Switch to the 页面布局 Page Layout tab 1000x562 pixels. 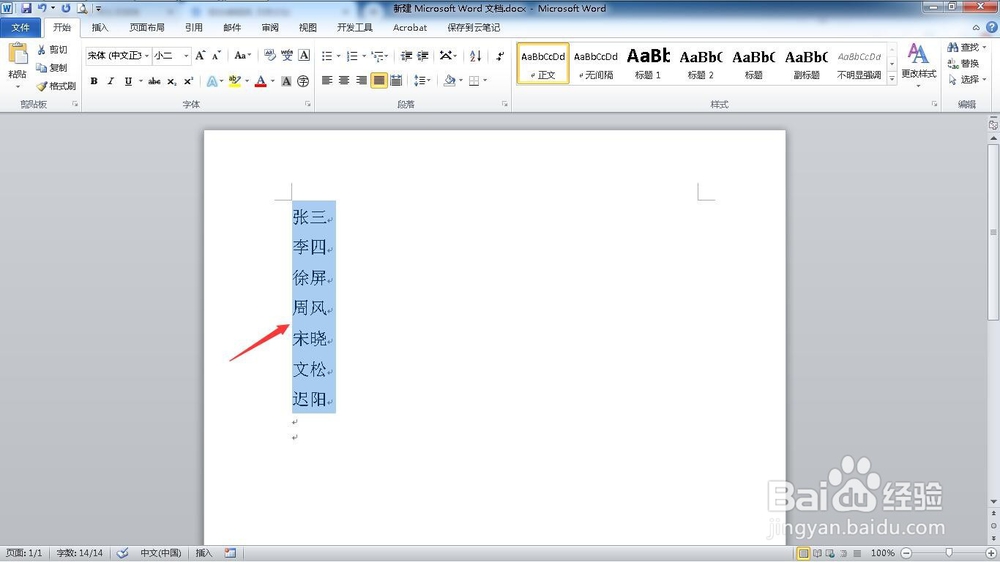pos(147,27)
